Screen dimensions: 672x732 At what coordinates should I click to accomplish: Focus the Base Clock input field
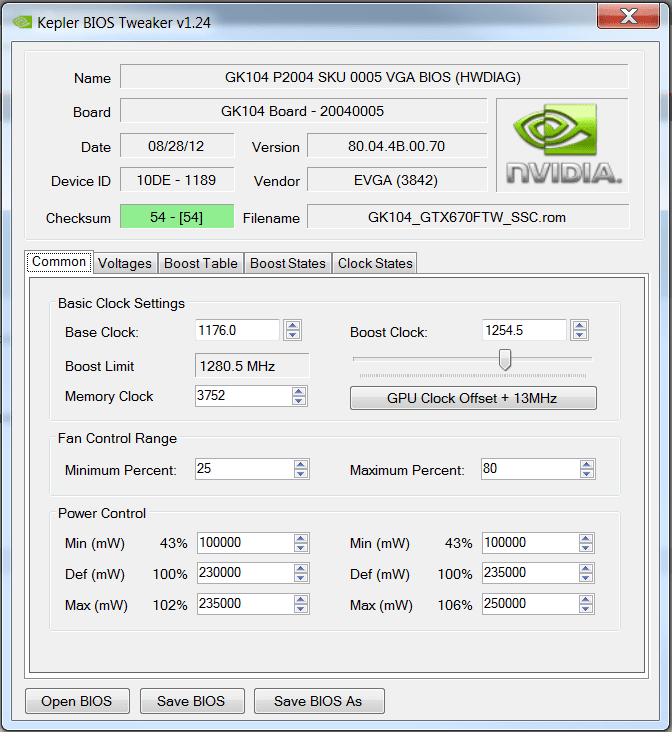[x=237, y=331]
